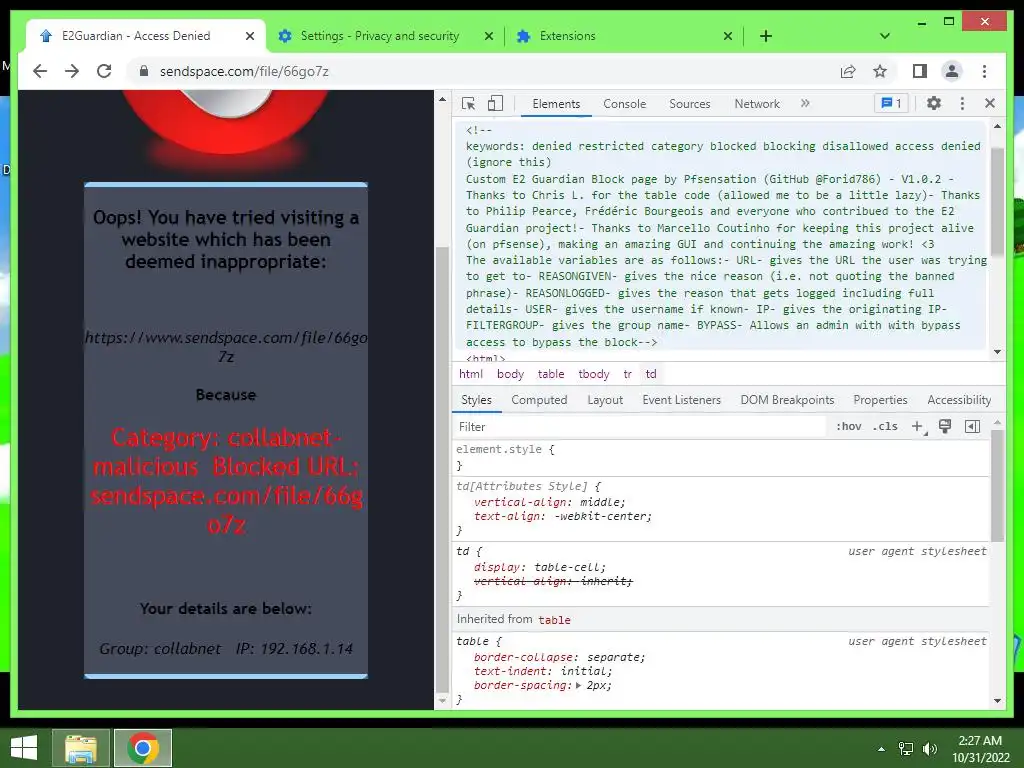This screenshot has width=1024, height=768.
Task: Open Chrome side panel
Action: point(920,71)
